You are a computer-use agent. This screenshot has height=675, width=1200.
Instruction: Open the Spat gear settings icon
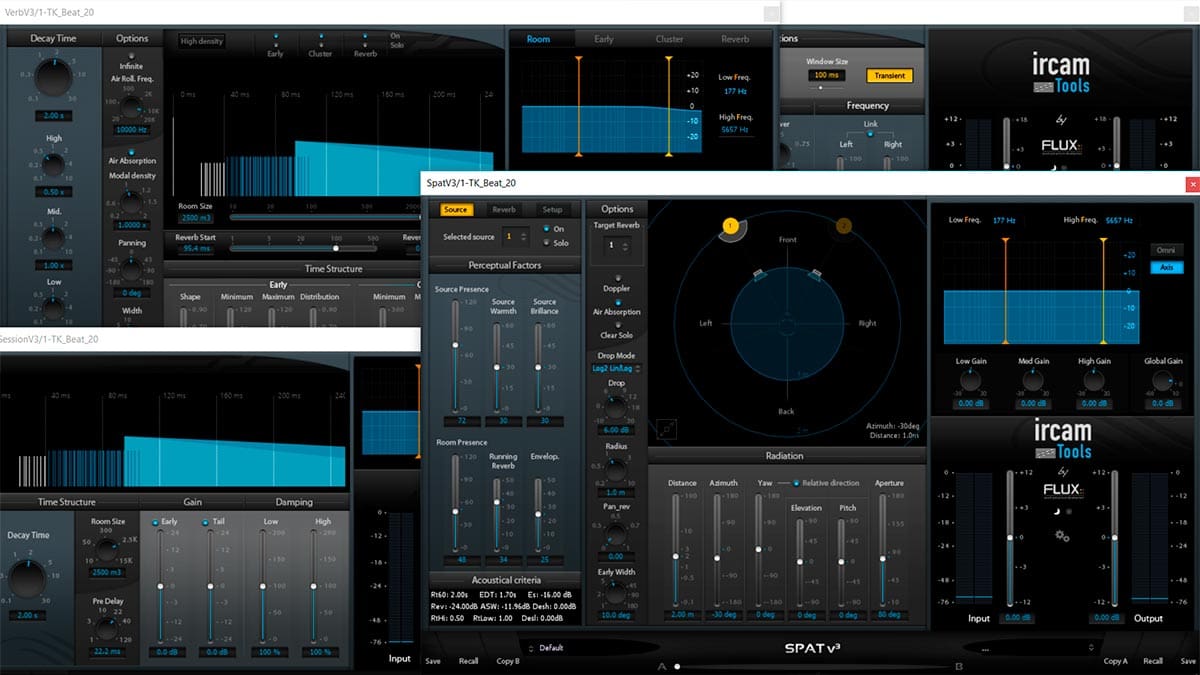(x=1062, y=535)
